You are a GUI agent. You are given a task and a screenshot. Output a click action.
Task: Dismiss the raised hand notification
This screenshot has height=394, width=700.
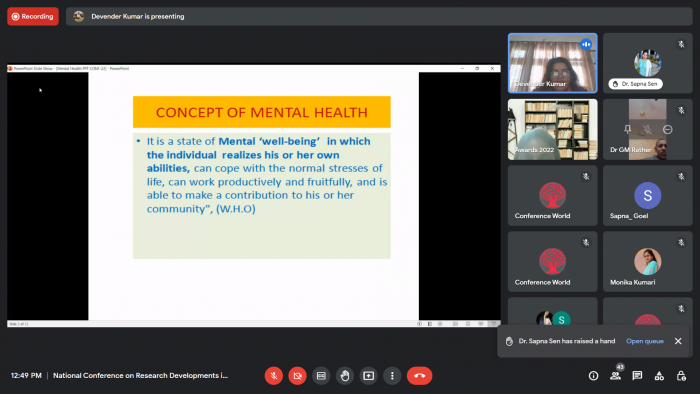(x=678, y=341)
